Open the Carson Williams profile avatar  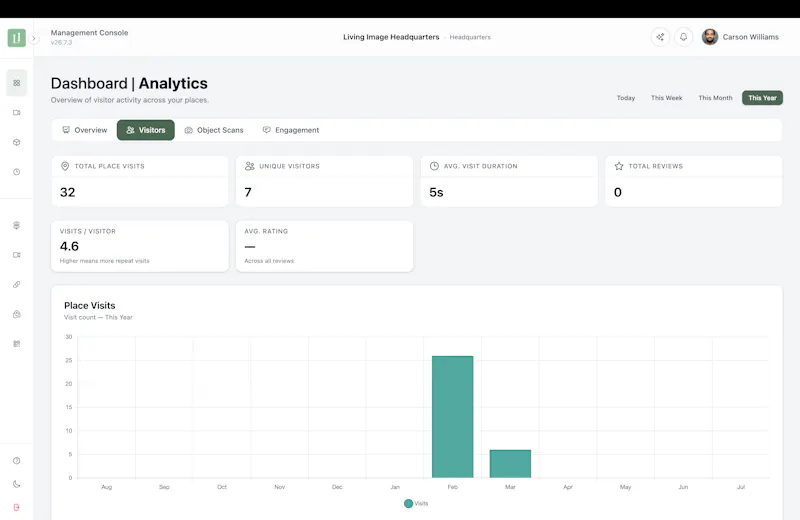pos(710,37)
